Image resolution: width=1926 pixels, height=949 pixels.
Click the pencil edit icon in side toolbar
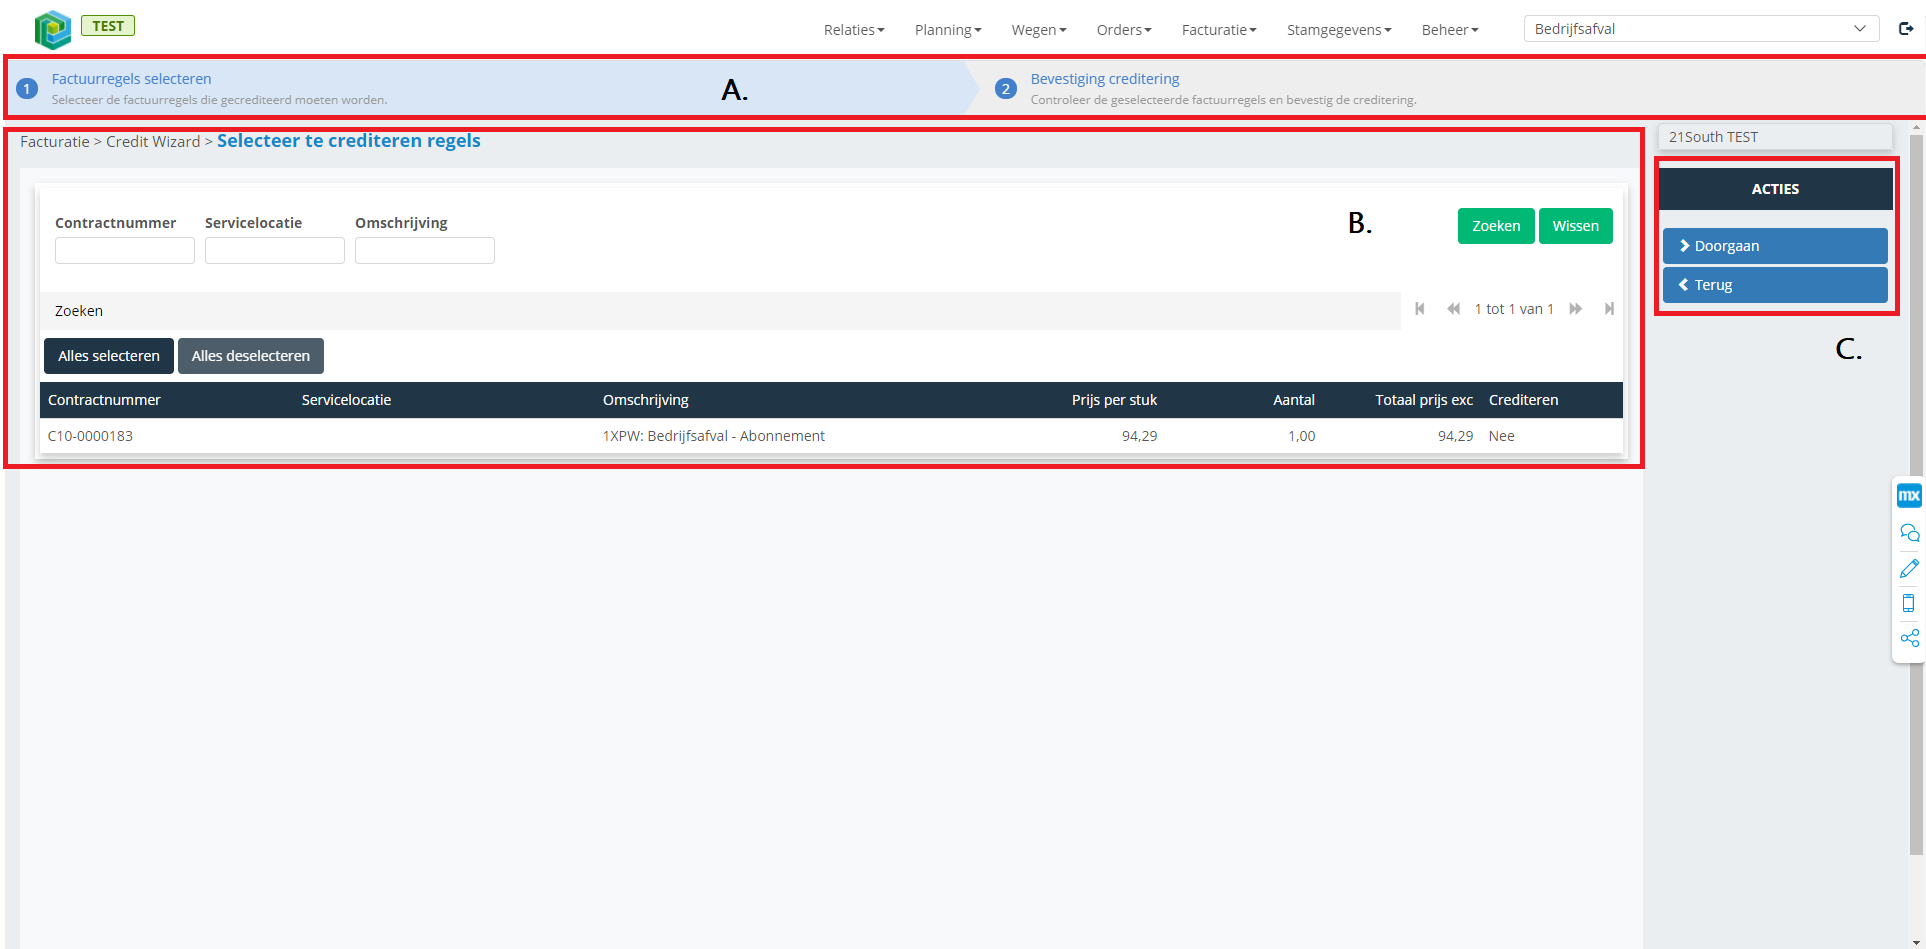[1909, 568]
